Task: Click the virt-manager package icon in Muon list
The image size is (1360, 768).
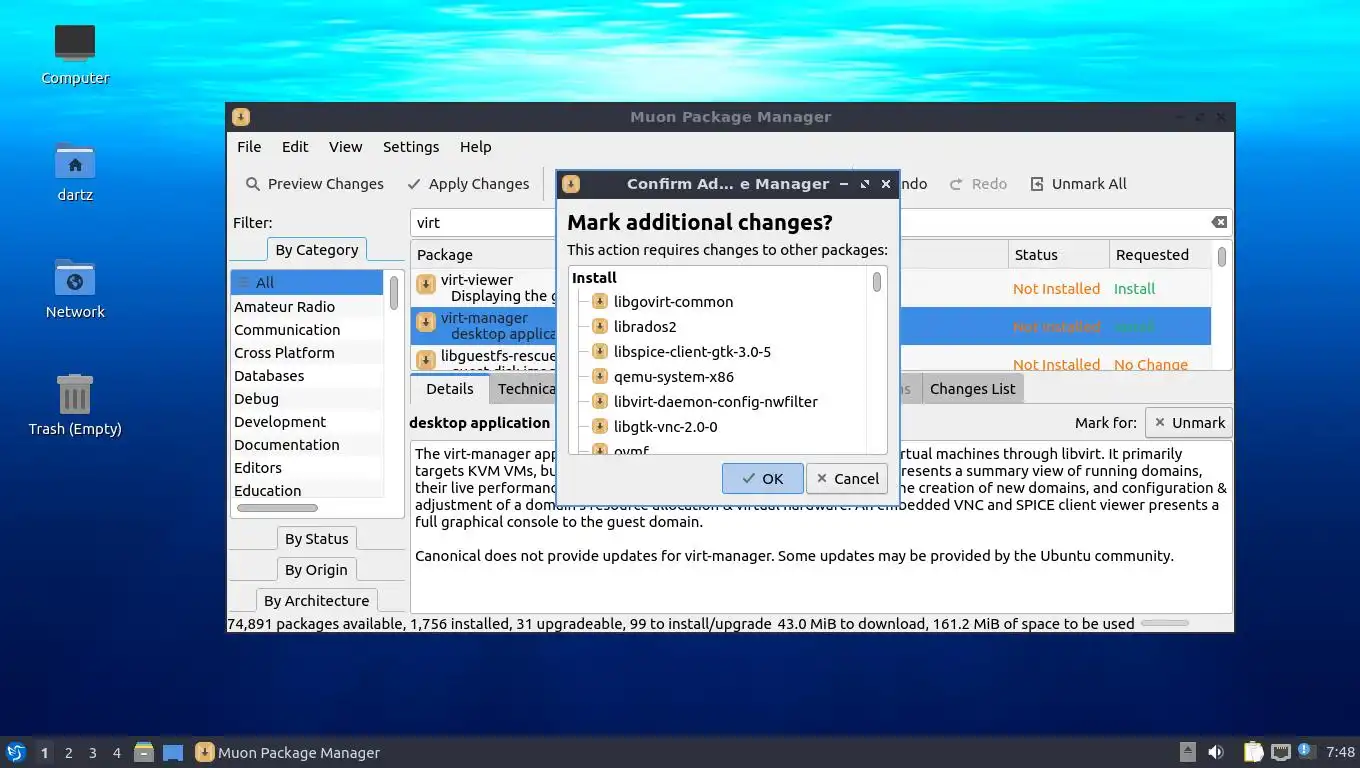Action: tap(426, 322)
